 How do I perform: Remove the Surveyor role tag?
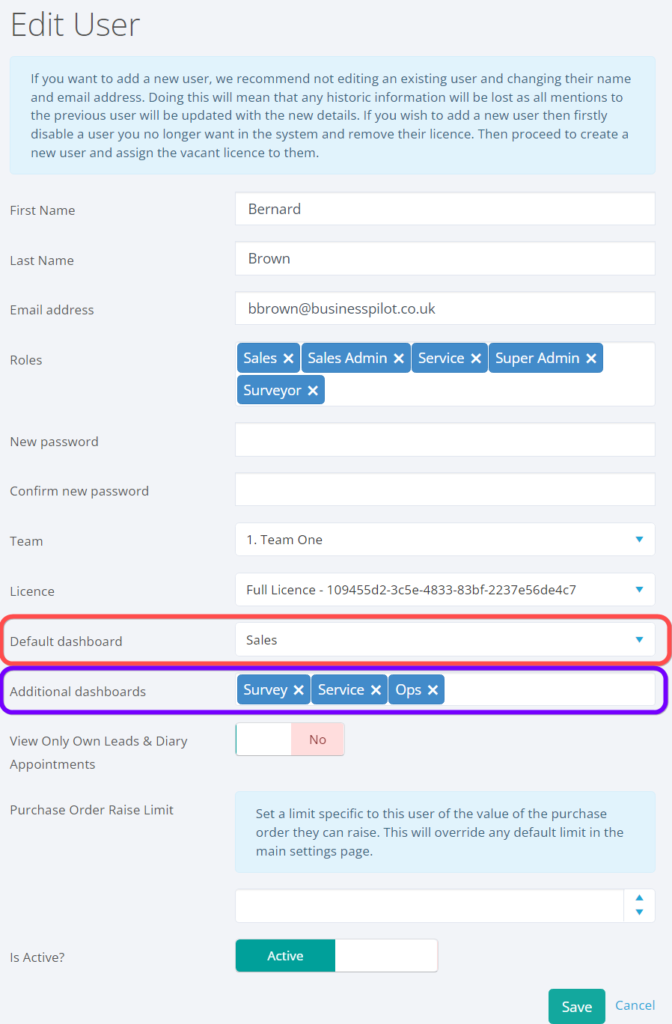313,390
